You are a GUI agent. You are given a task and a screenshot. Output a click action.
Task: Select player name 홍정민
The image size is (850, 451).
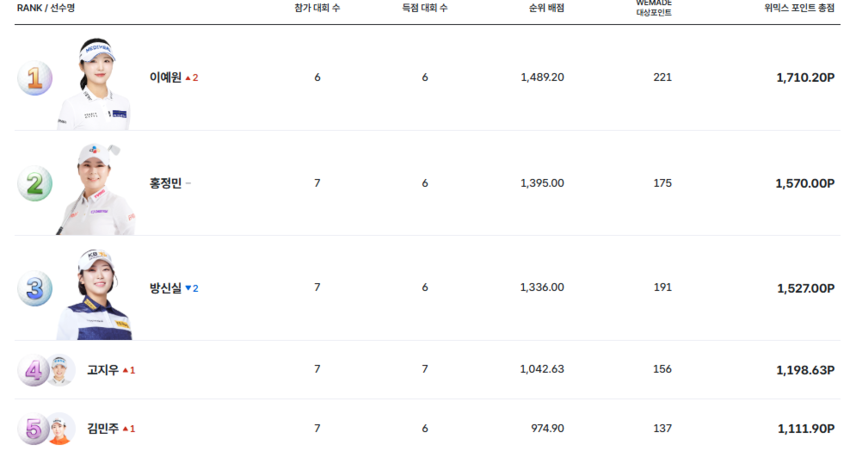165,183
